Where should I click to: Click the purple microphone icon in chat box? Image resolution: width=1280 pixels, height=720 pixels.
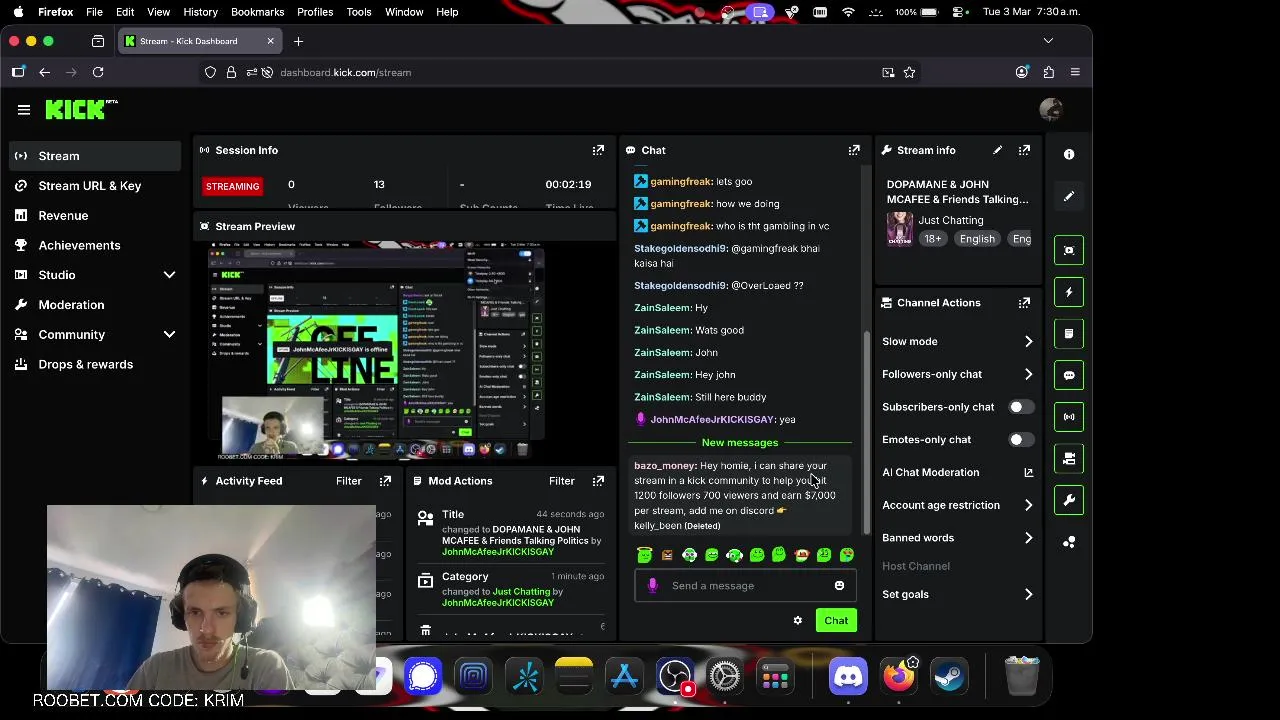point(653,586)
